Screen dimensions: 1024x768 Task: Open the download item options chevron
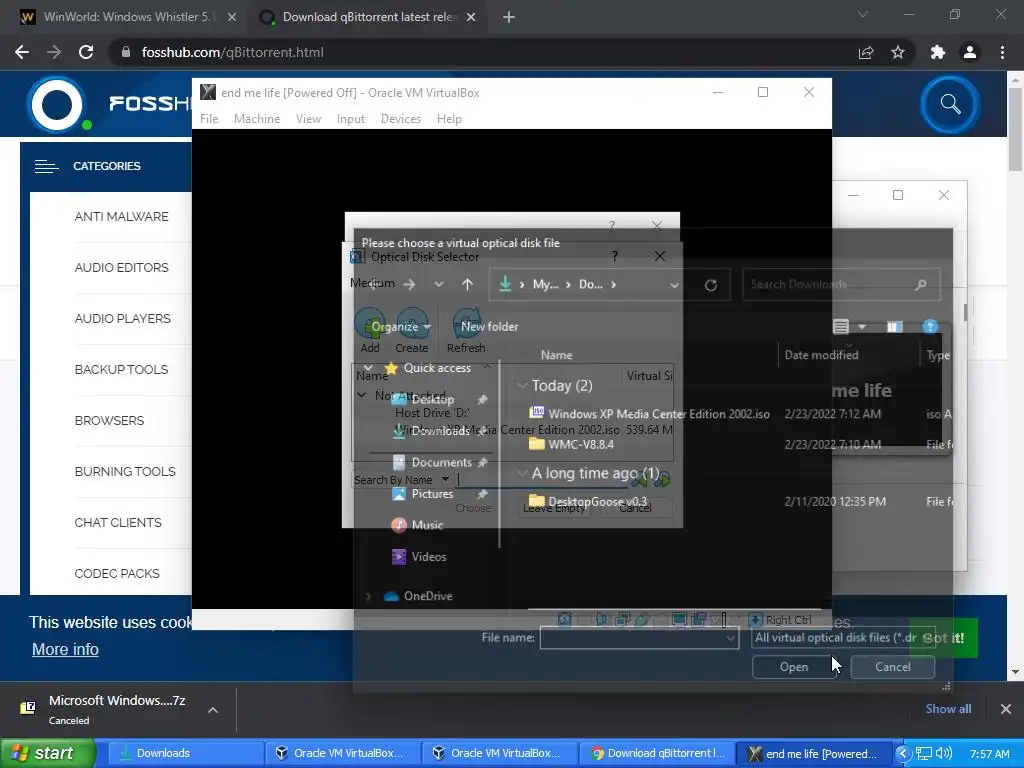[213, 709]
